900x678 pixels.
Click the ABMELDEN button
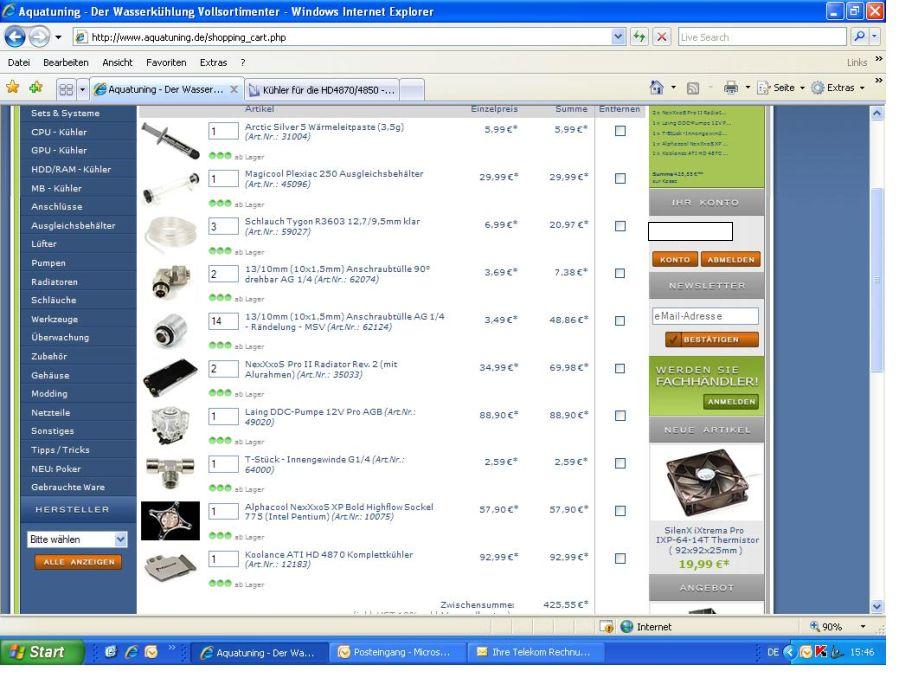click(x=731, y=259)
